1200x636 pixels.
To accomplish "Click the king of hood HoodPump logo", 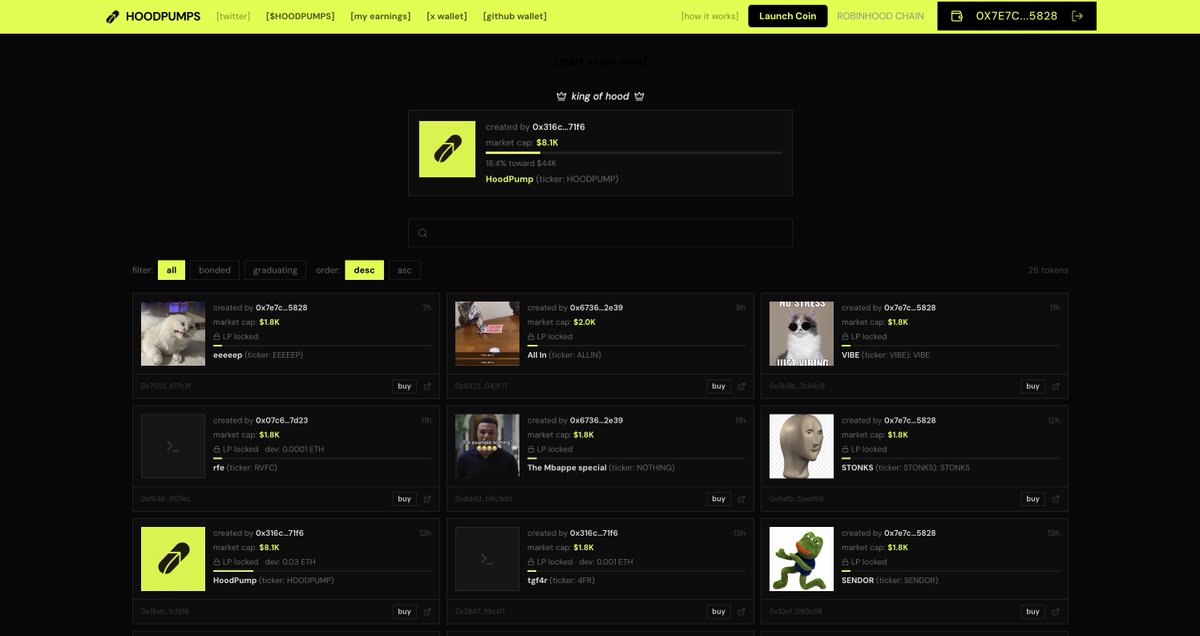I will [447, 149].
